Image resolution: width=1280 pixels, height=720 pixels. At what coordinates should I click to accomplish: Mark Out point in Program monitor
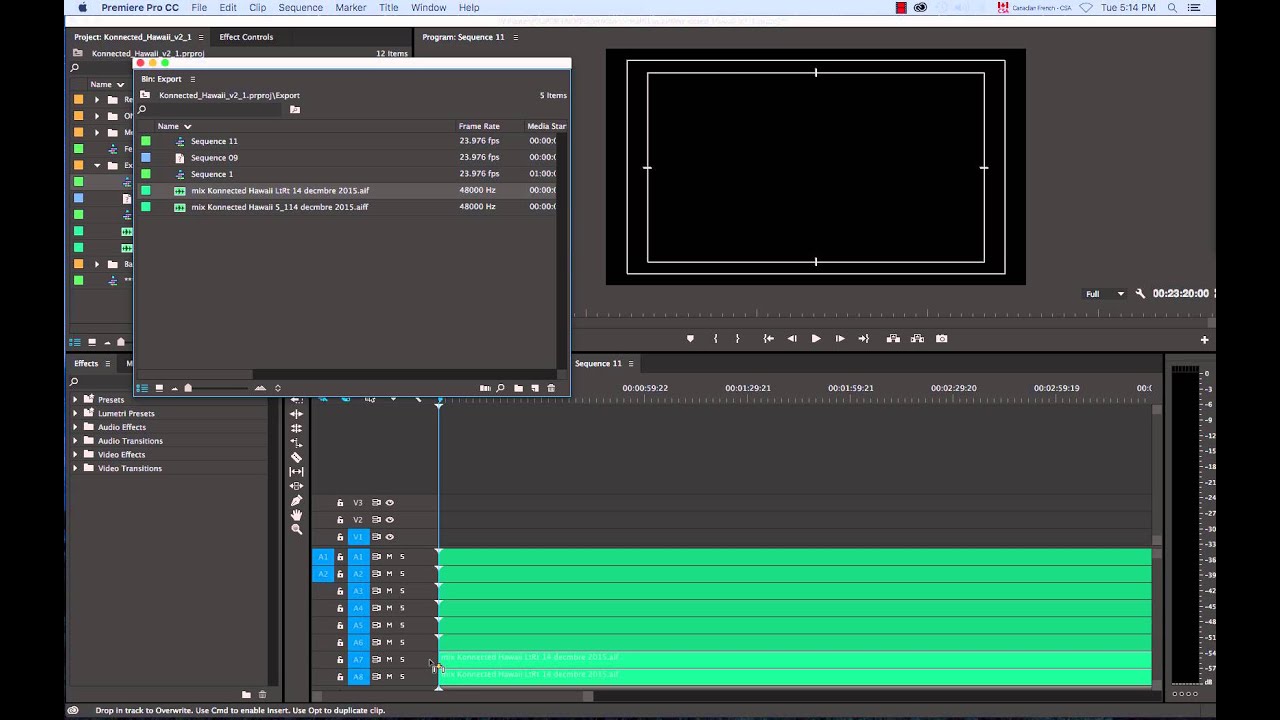pos(738,339)
